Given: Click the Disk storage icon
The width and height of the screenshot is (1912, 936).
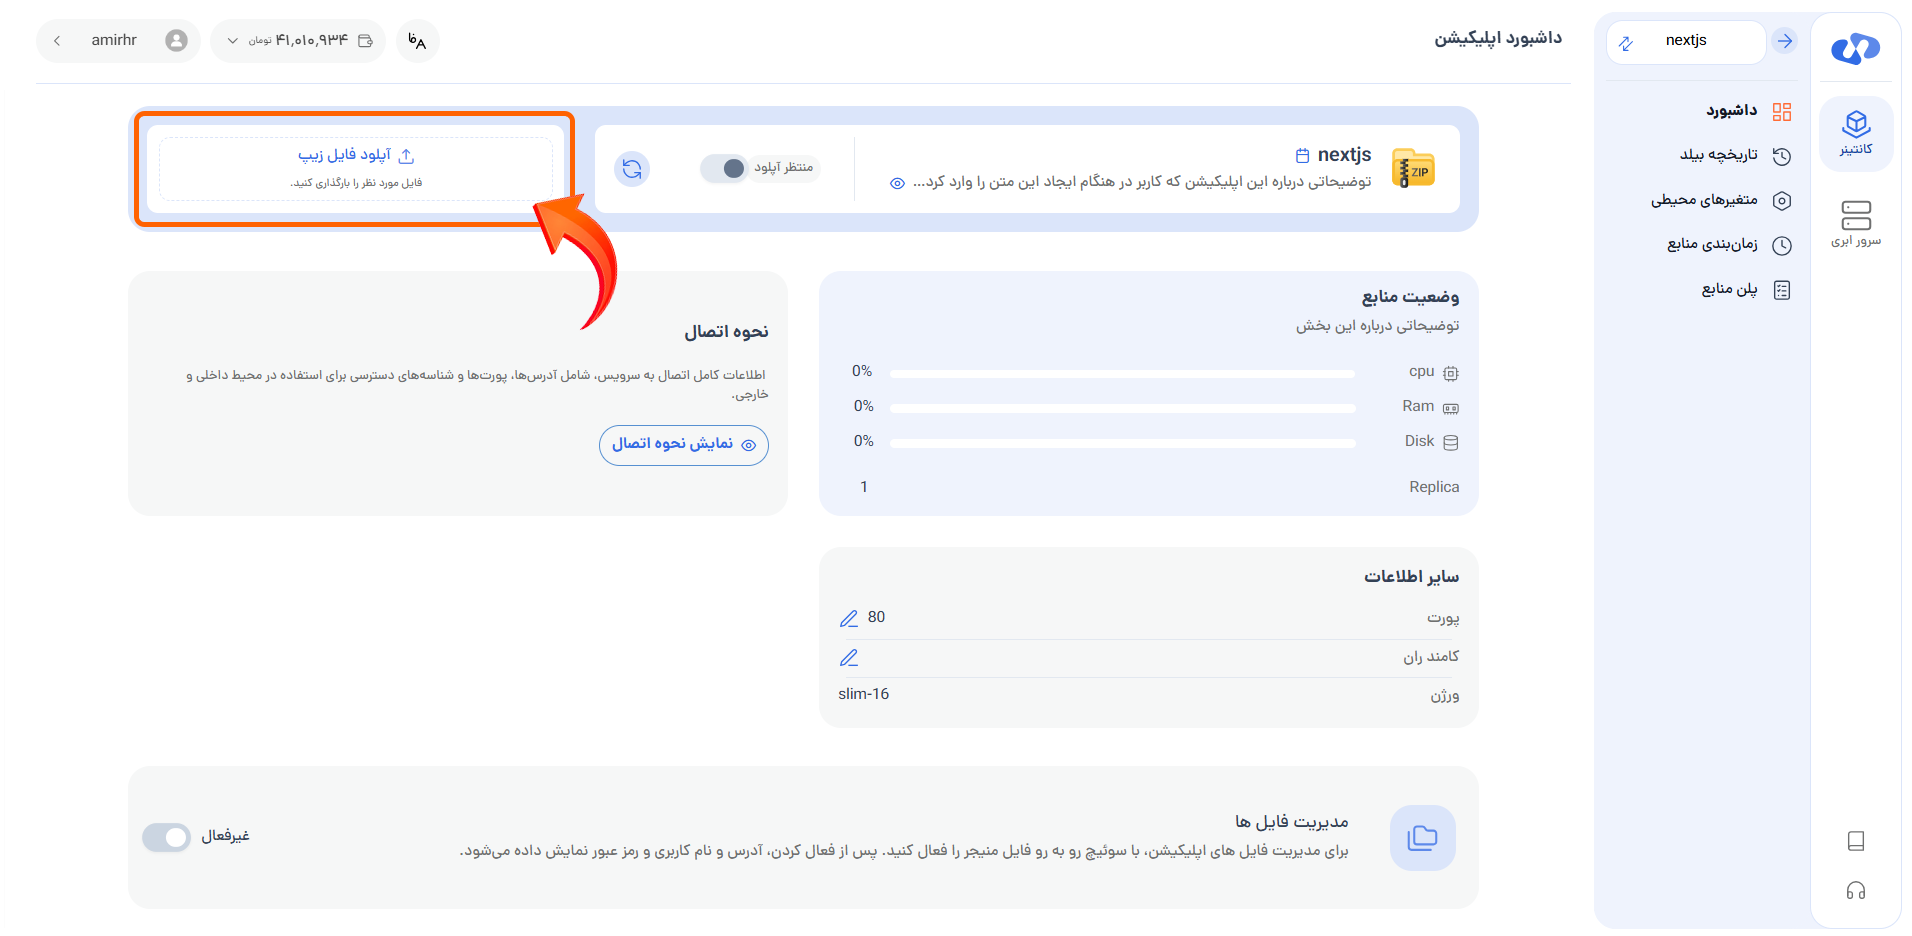Looking at the screenshot, I should click(1451, 442).
